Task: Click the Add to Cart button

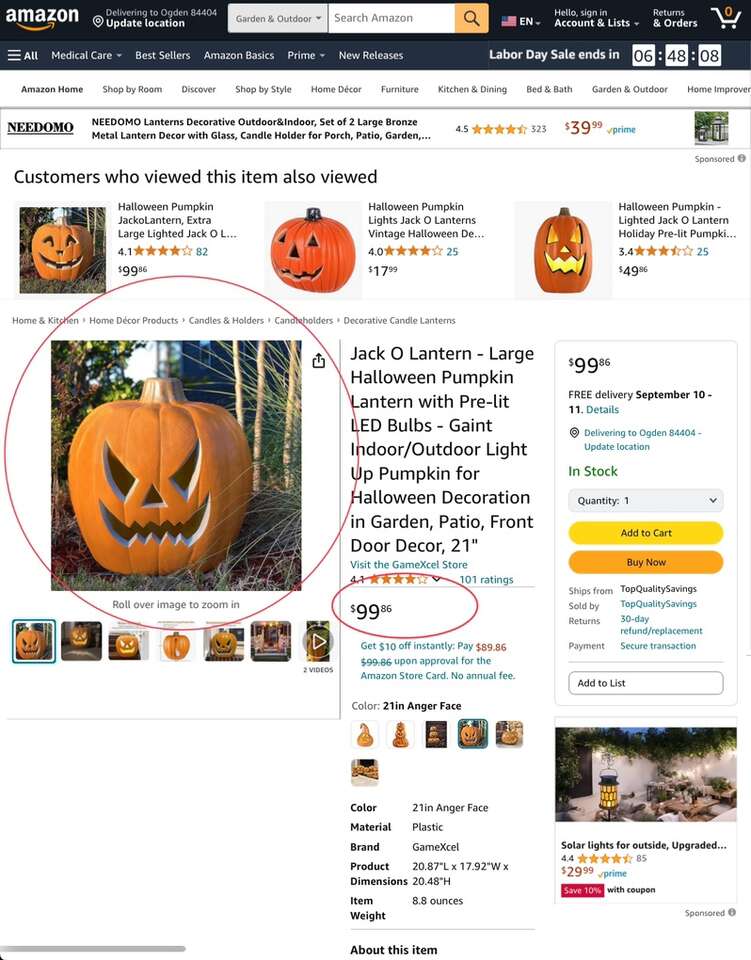Action: tap(646, 533)
